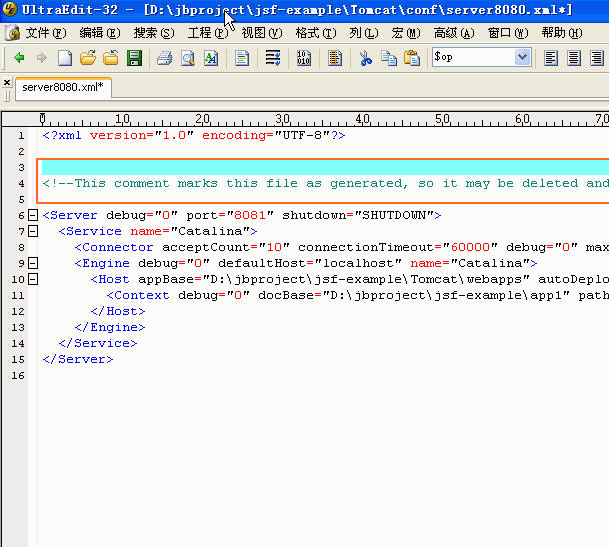Place cursor on the highlighted line 3

(x=325, y=167)
